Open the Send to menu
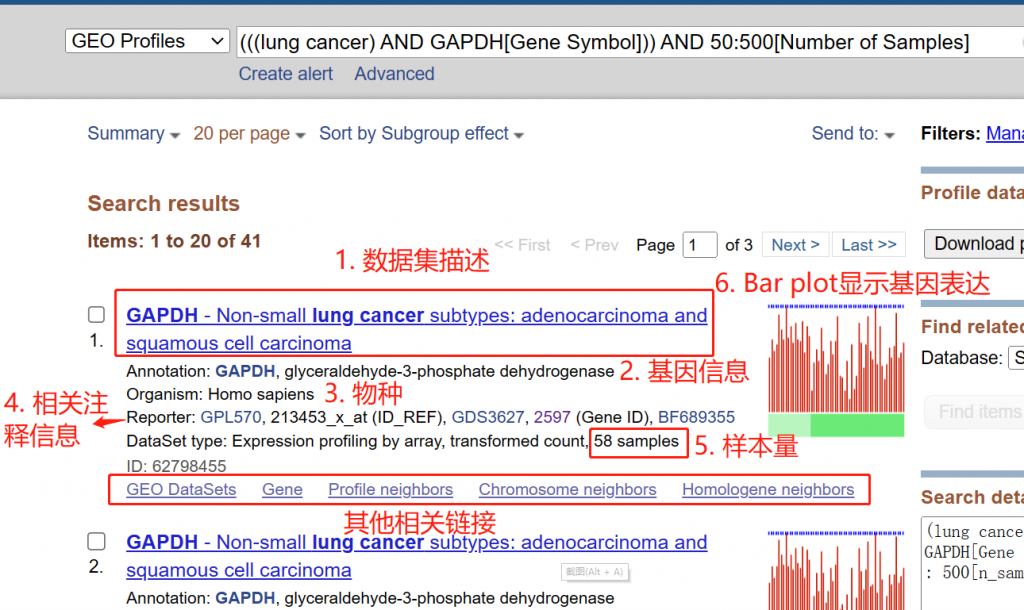1024x610 pixels. [x=852, y=134]
